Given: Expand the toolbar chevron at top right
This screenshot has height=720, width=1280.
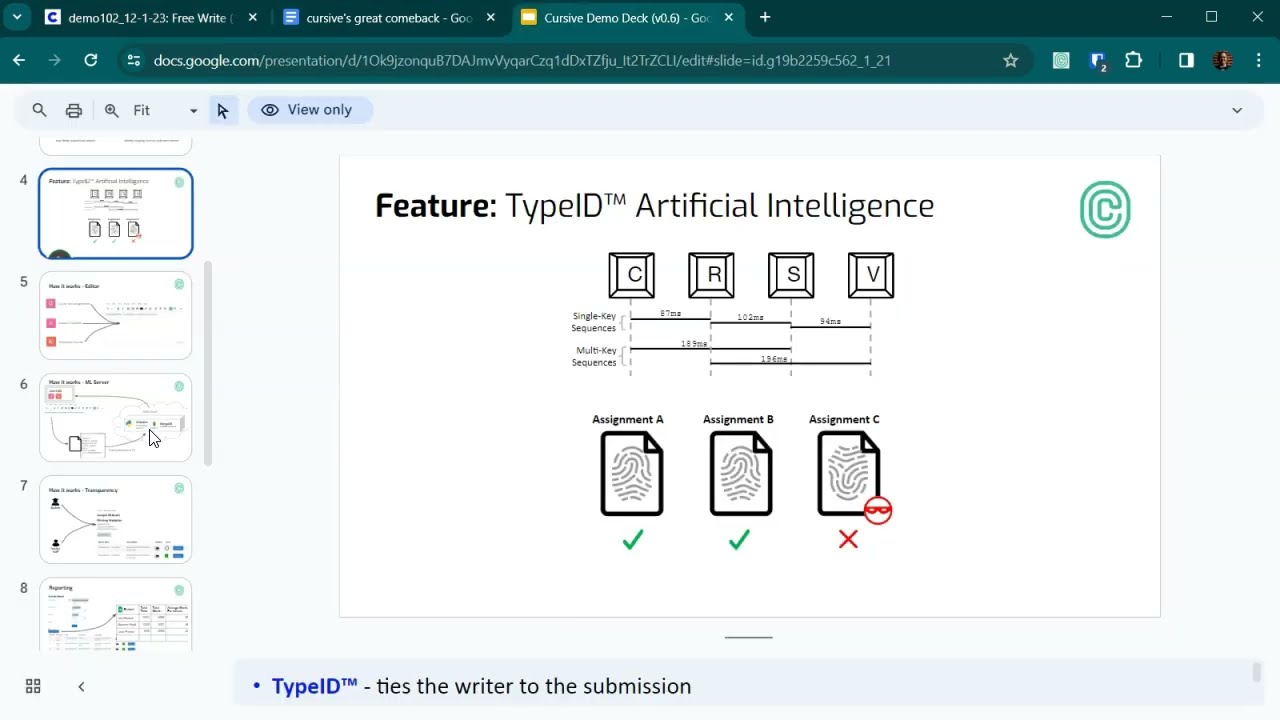Looking at the screenshot, I should [x=1237, y=110].
